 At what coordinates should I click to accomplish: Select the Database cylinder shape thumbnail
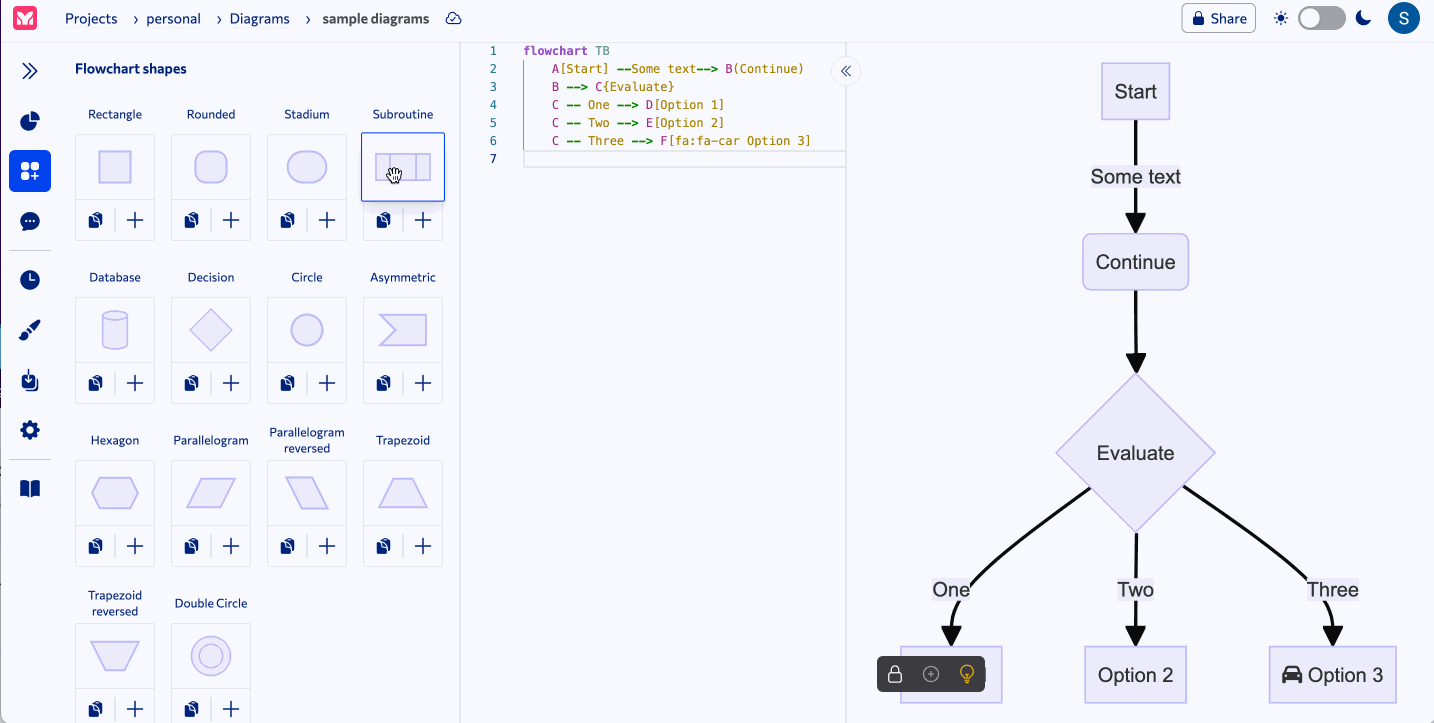(115, 330)
